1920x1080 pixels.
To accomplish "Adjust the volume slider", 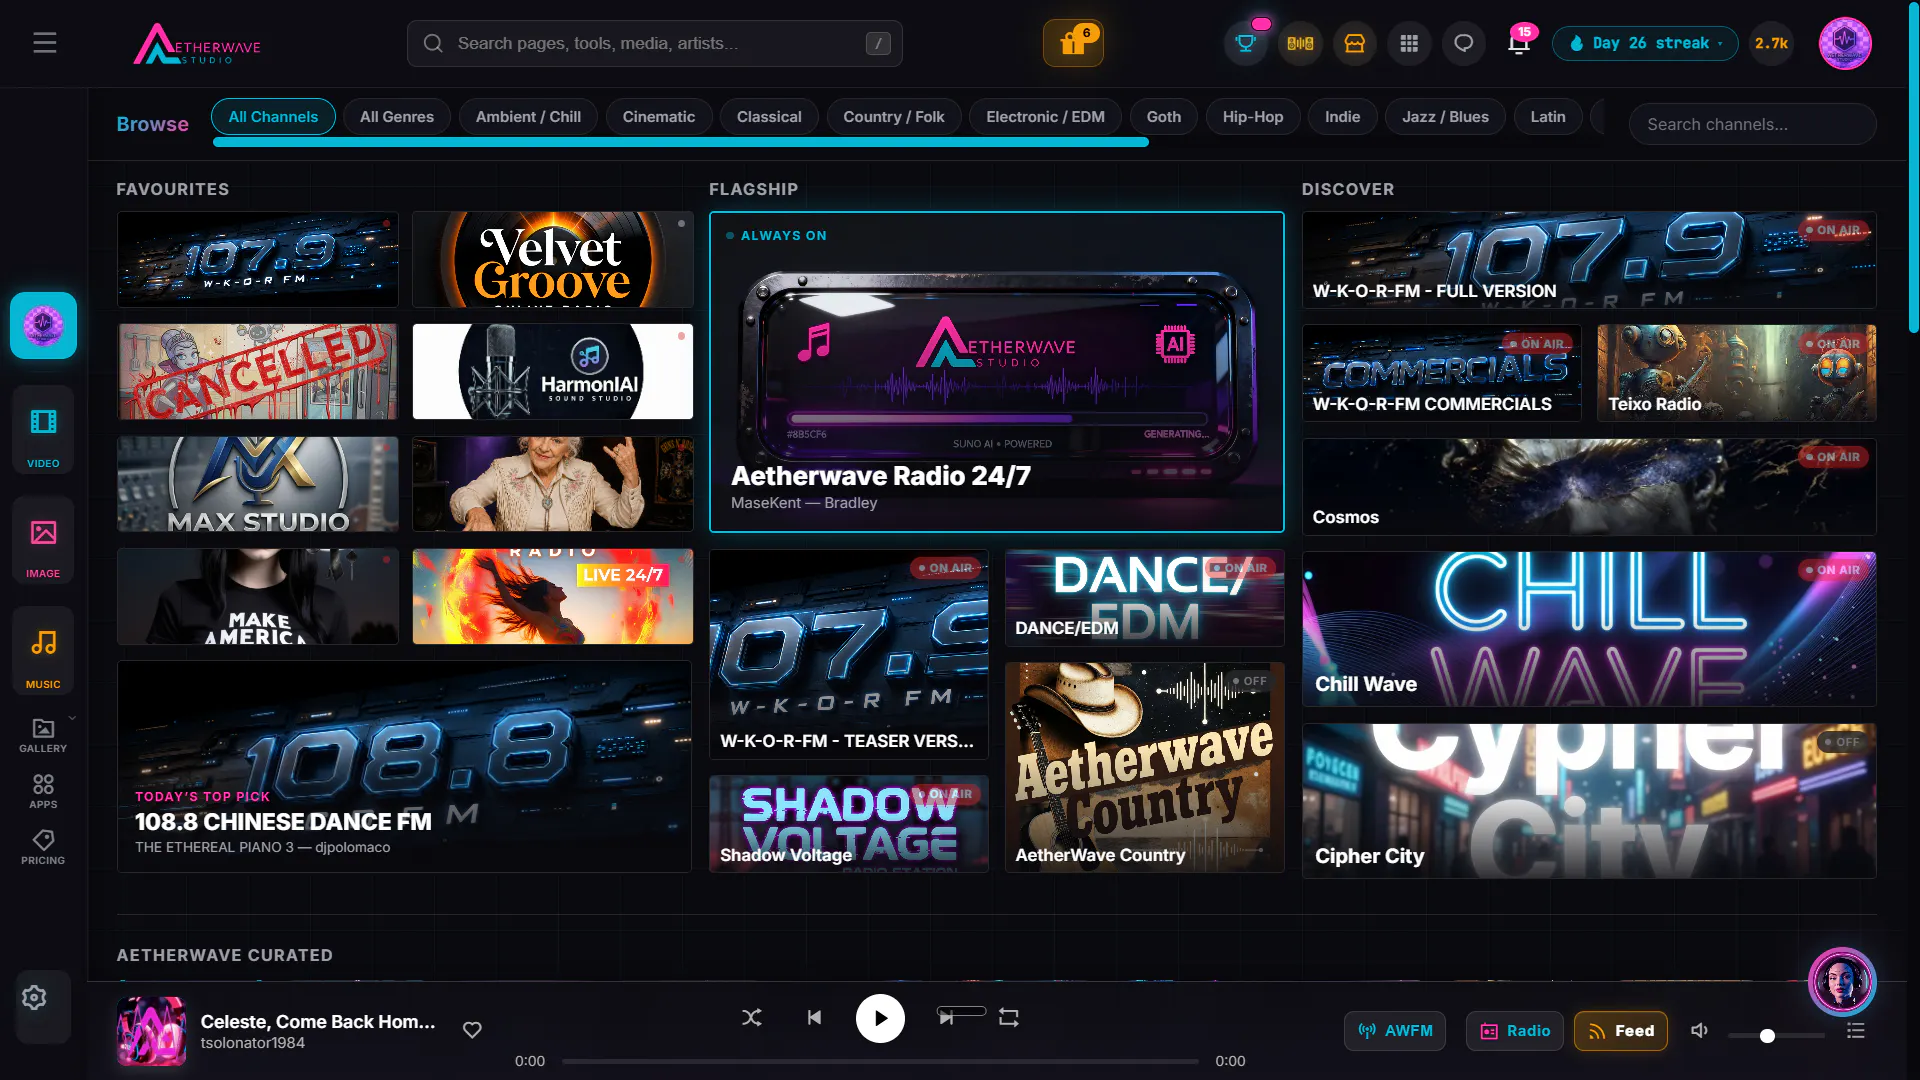I will click(x=1777, y=1036).
